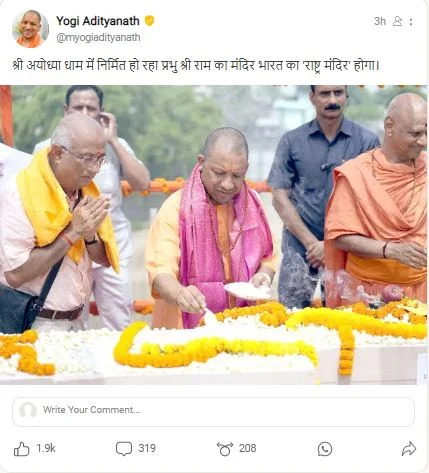Click the 'श्री अयोध्या धाम' opening words
The width and height of the screenshot is (429, 473).
coord(42,65)
